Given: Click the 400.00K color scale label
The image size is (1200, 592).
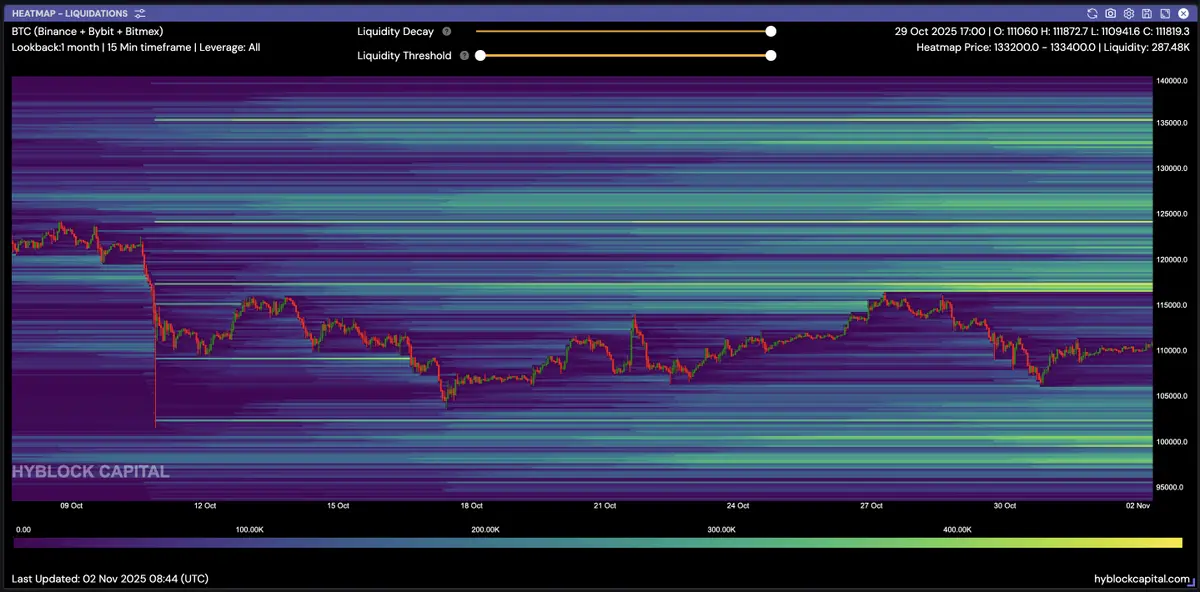Looking at the screenshot, I should 955,529.
